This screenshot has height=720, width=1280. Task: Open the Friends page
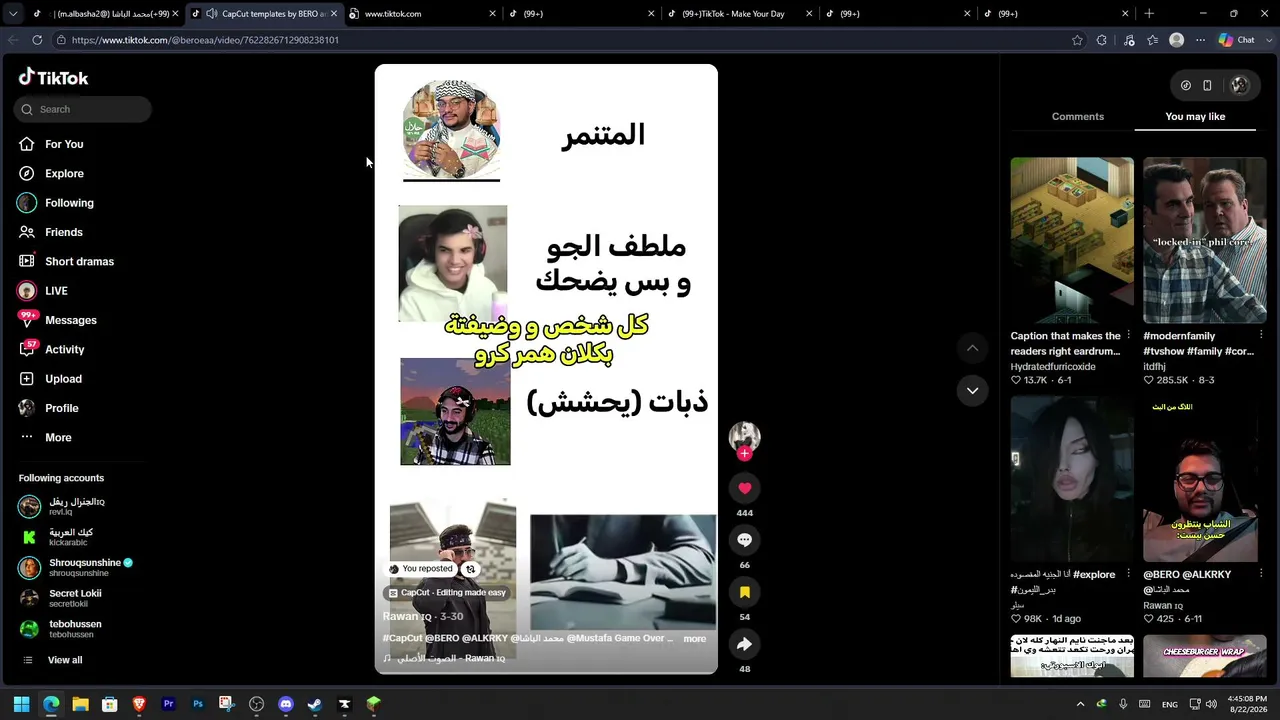click(64, 232)
